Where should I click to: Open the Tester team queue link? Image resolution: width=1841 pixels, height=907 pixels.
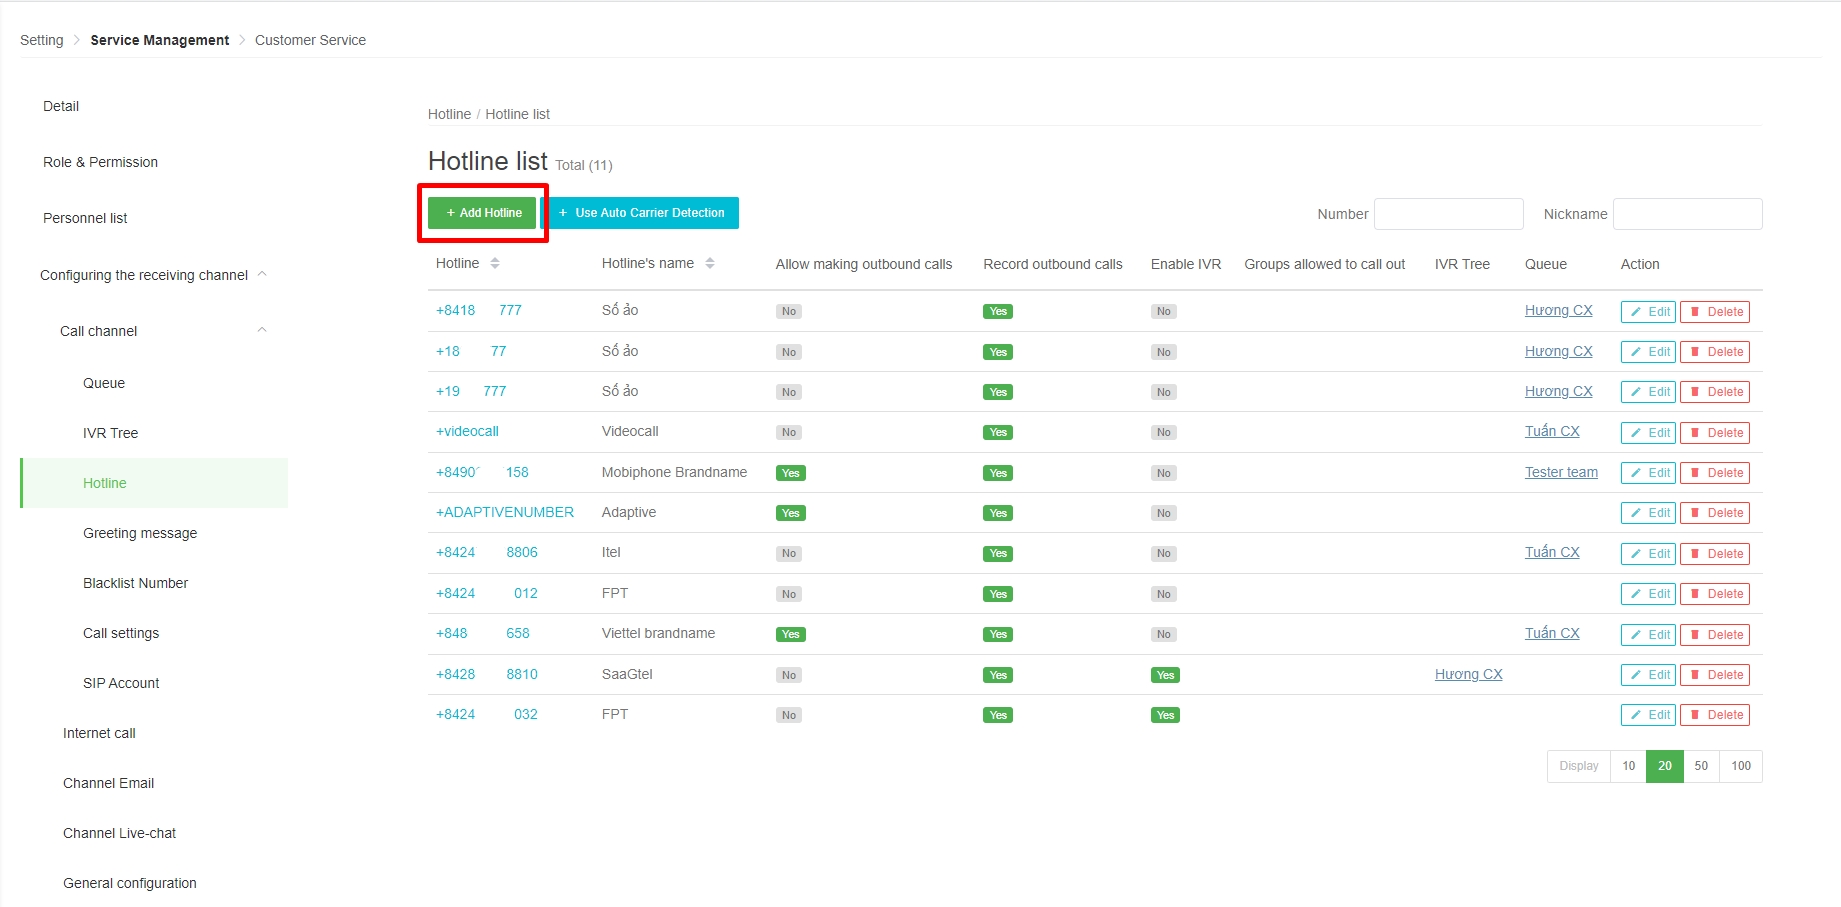coord(1560,473)
